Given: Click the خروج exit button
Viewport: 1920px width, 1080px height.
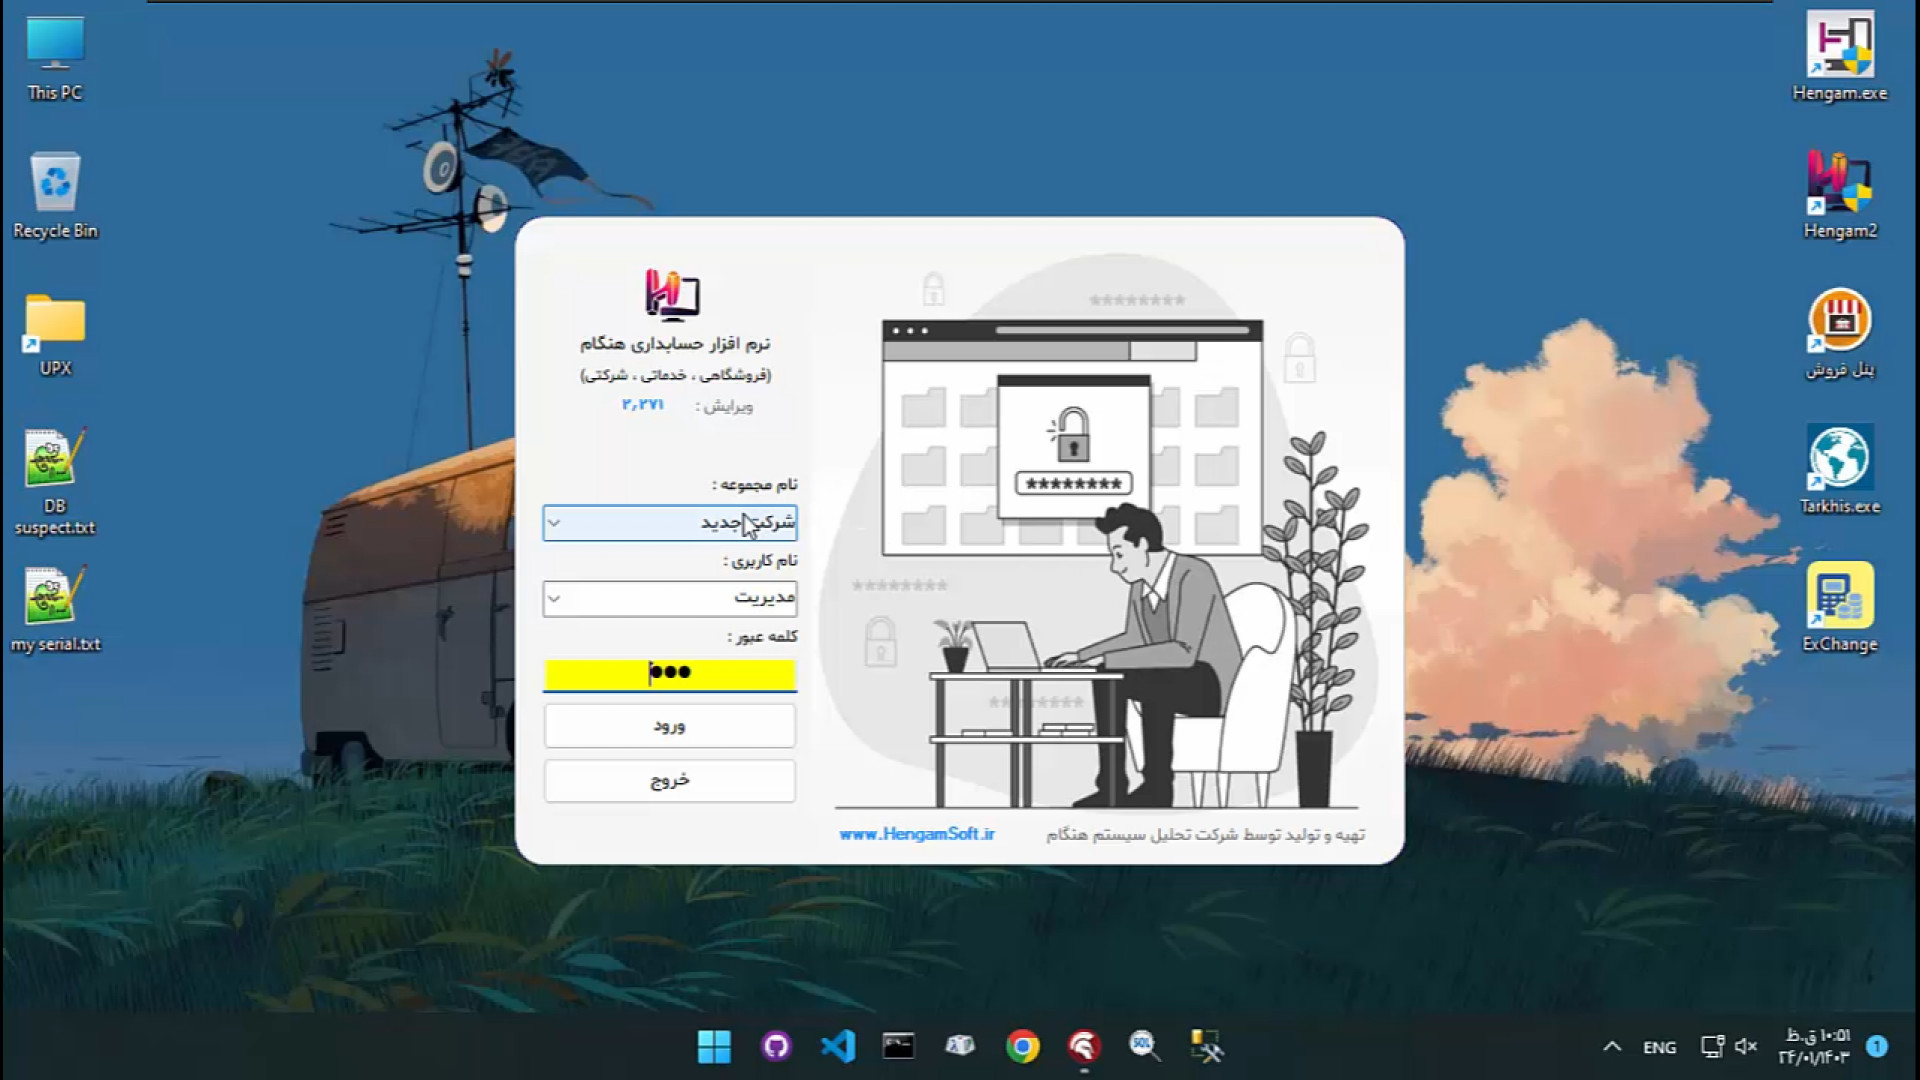Looking at the screenshot, I should click(x=670, y=781).
